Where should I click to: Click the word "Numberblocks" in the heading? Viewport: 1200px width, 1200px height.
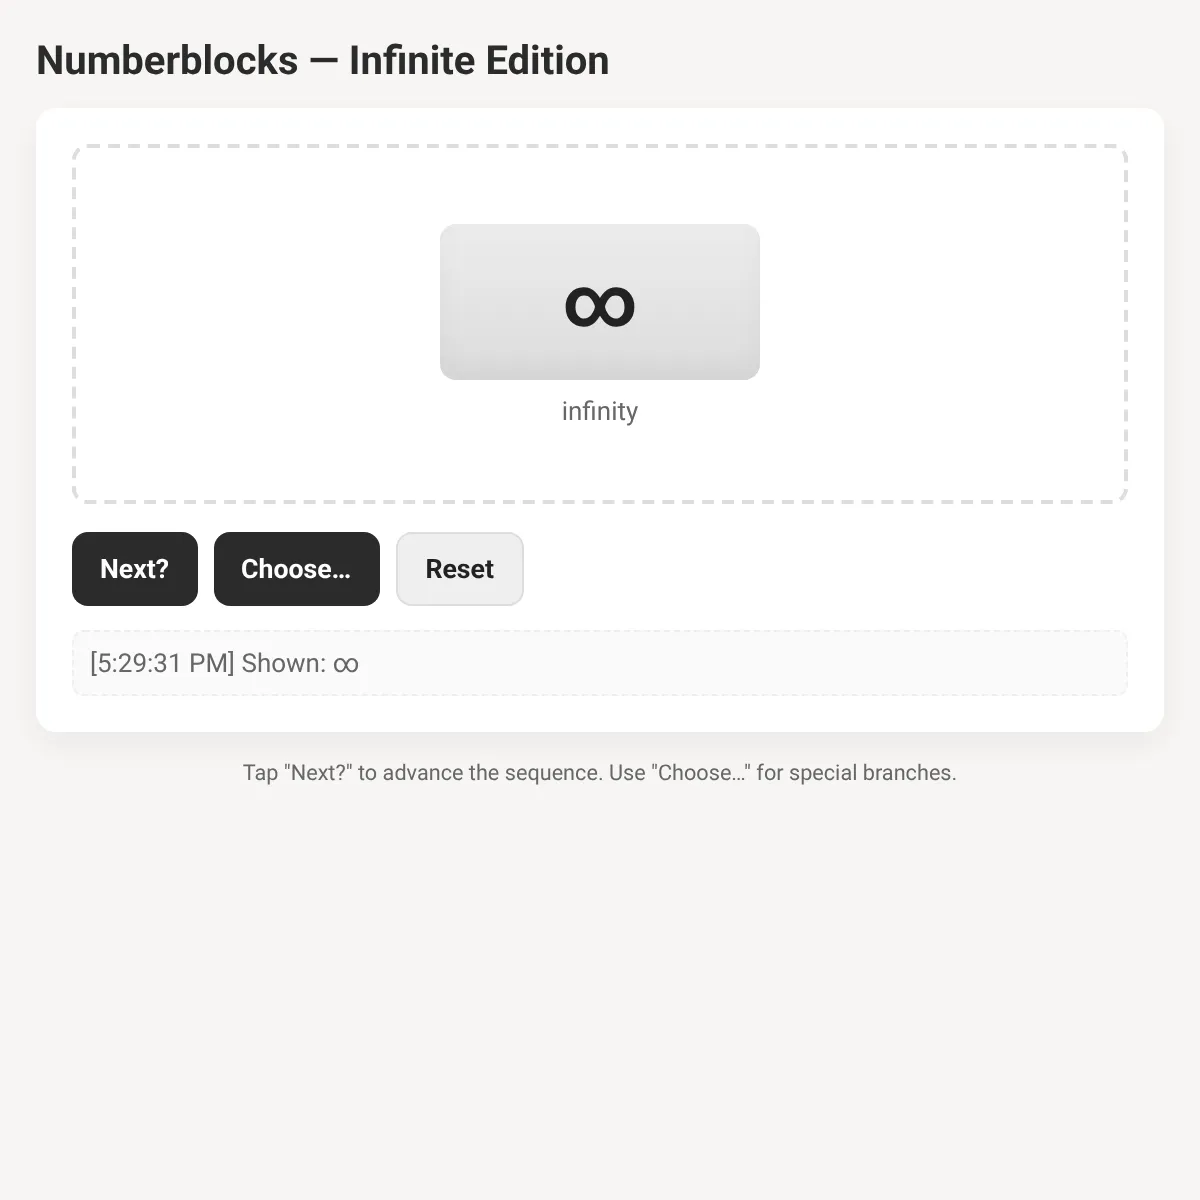click(167, 61)
